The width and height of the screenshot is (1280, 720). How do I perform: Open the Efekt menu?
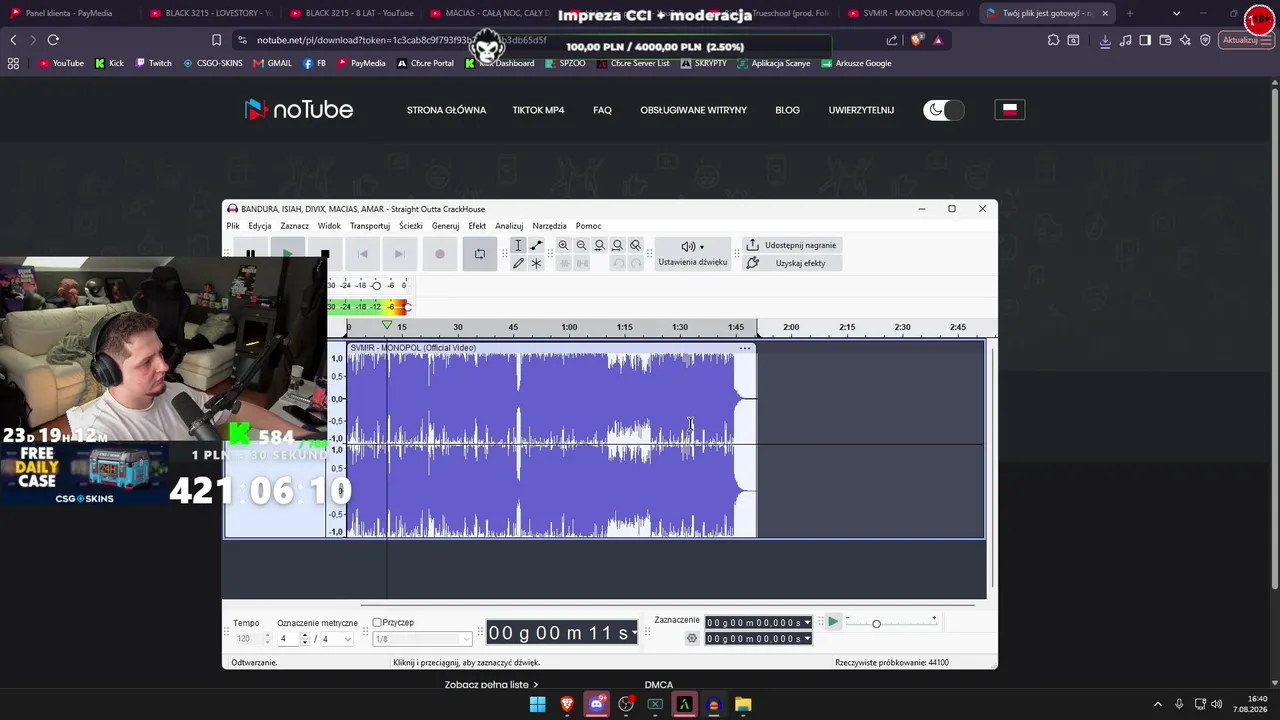477,226
